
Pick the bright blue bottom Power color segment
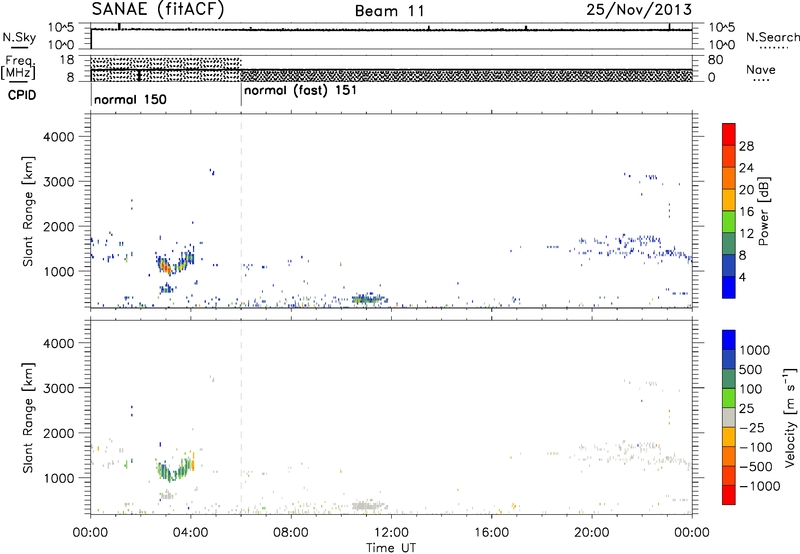click(x=729, y=287)
